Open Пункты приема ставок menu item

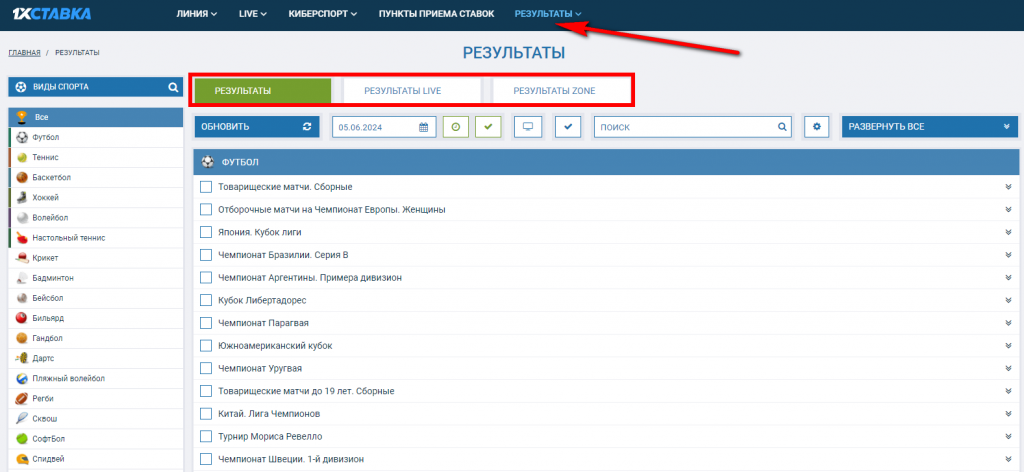[436, 14]
